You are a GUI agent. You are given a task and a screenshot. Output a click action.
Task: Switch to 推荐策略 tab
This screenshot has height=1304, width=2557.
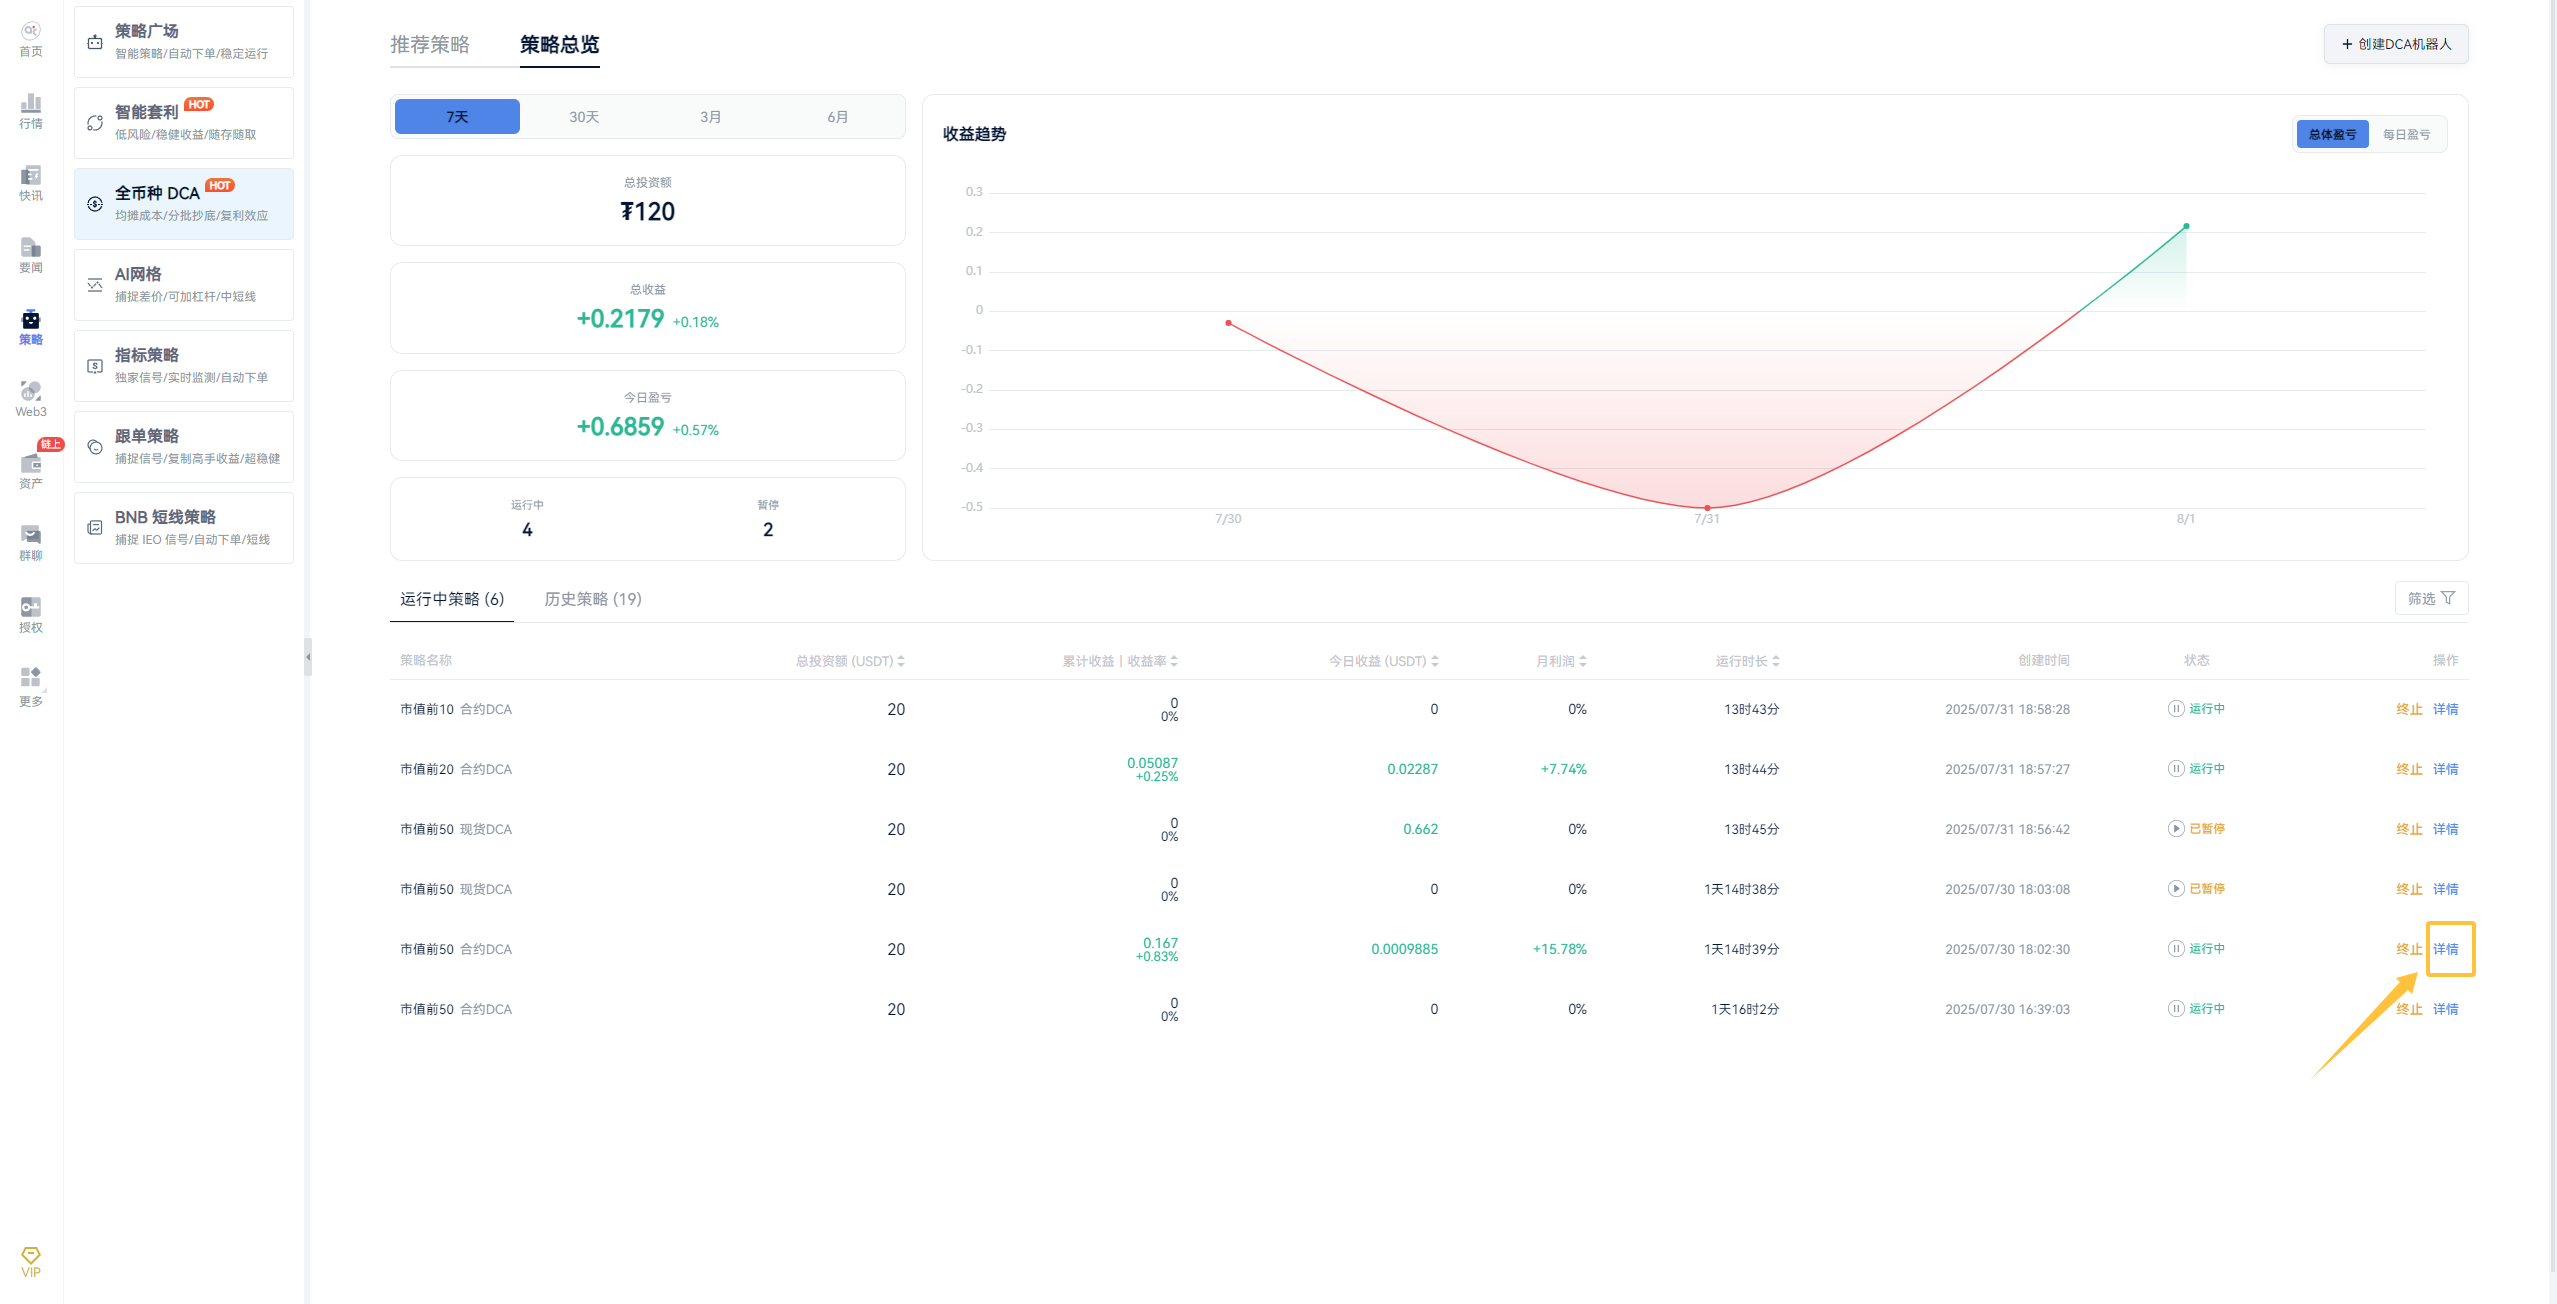click(430, 44)
